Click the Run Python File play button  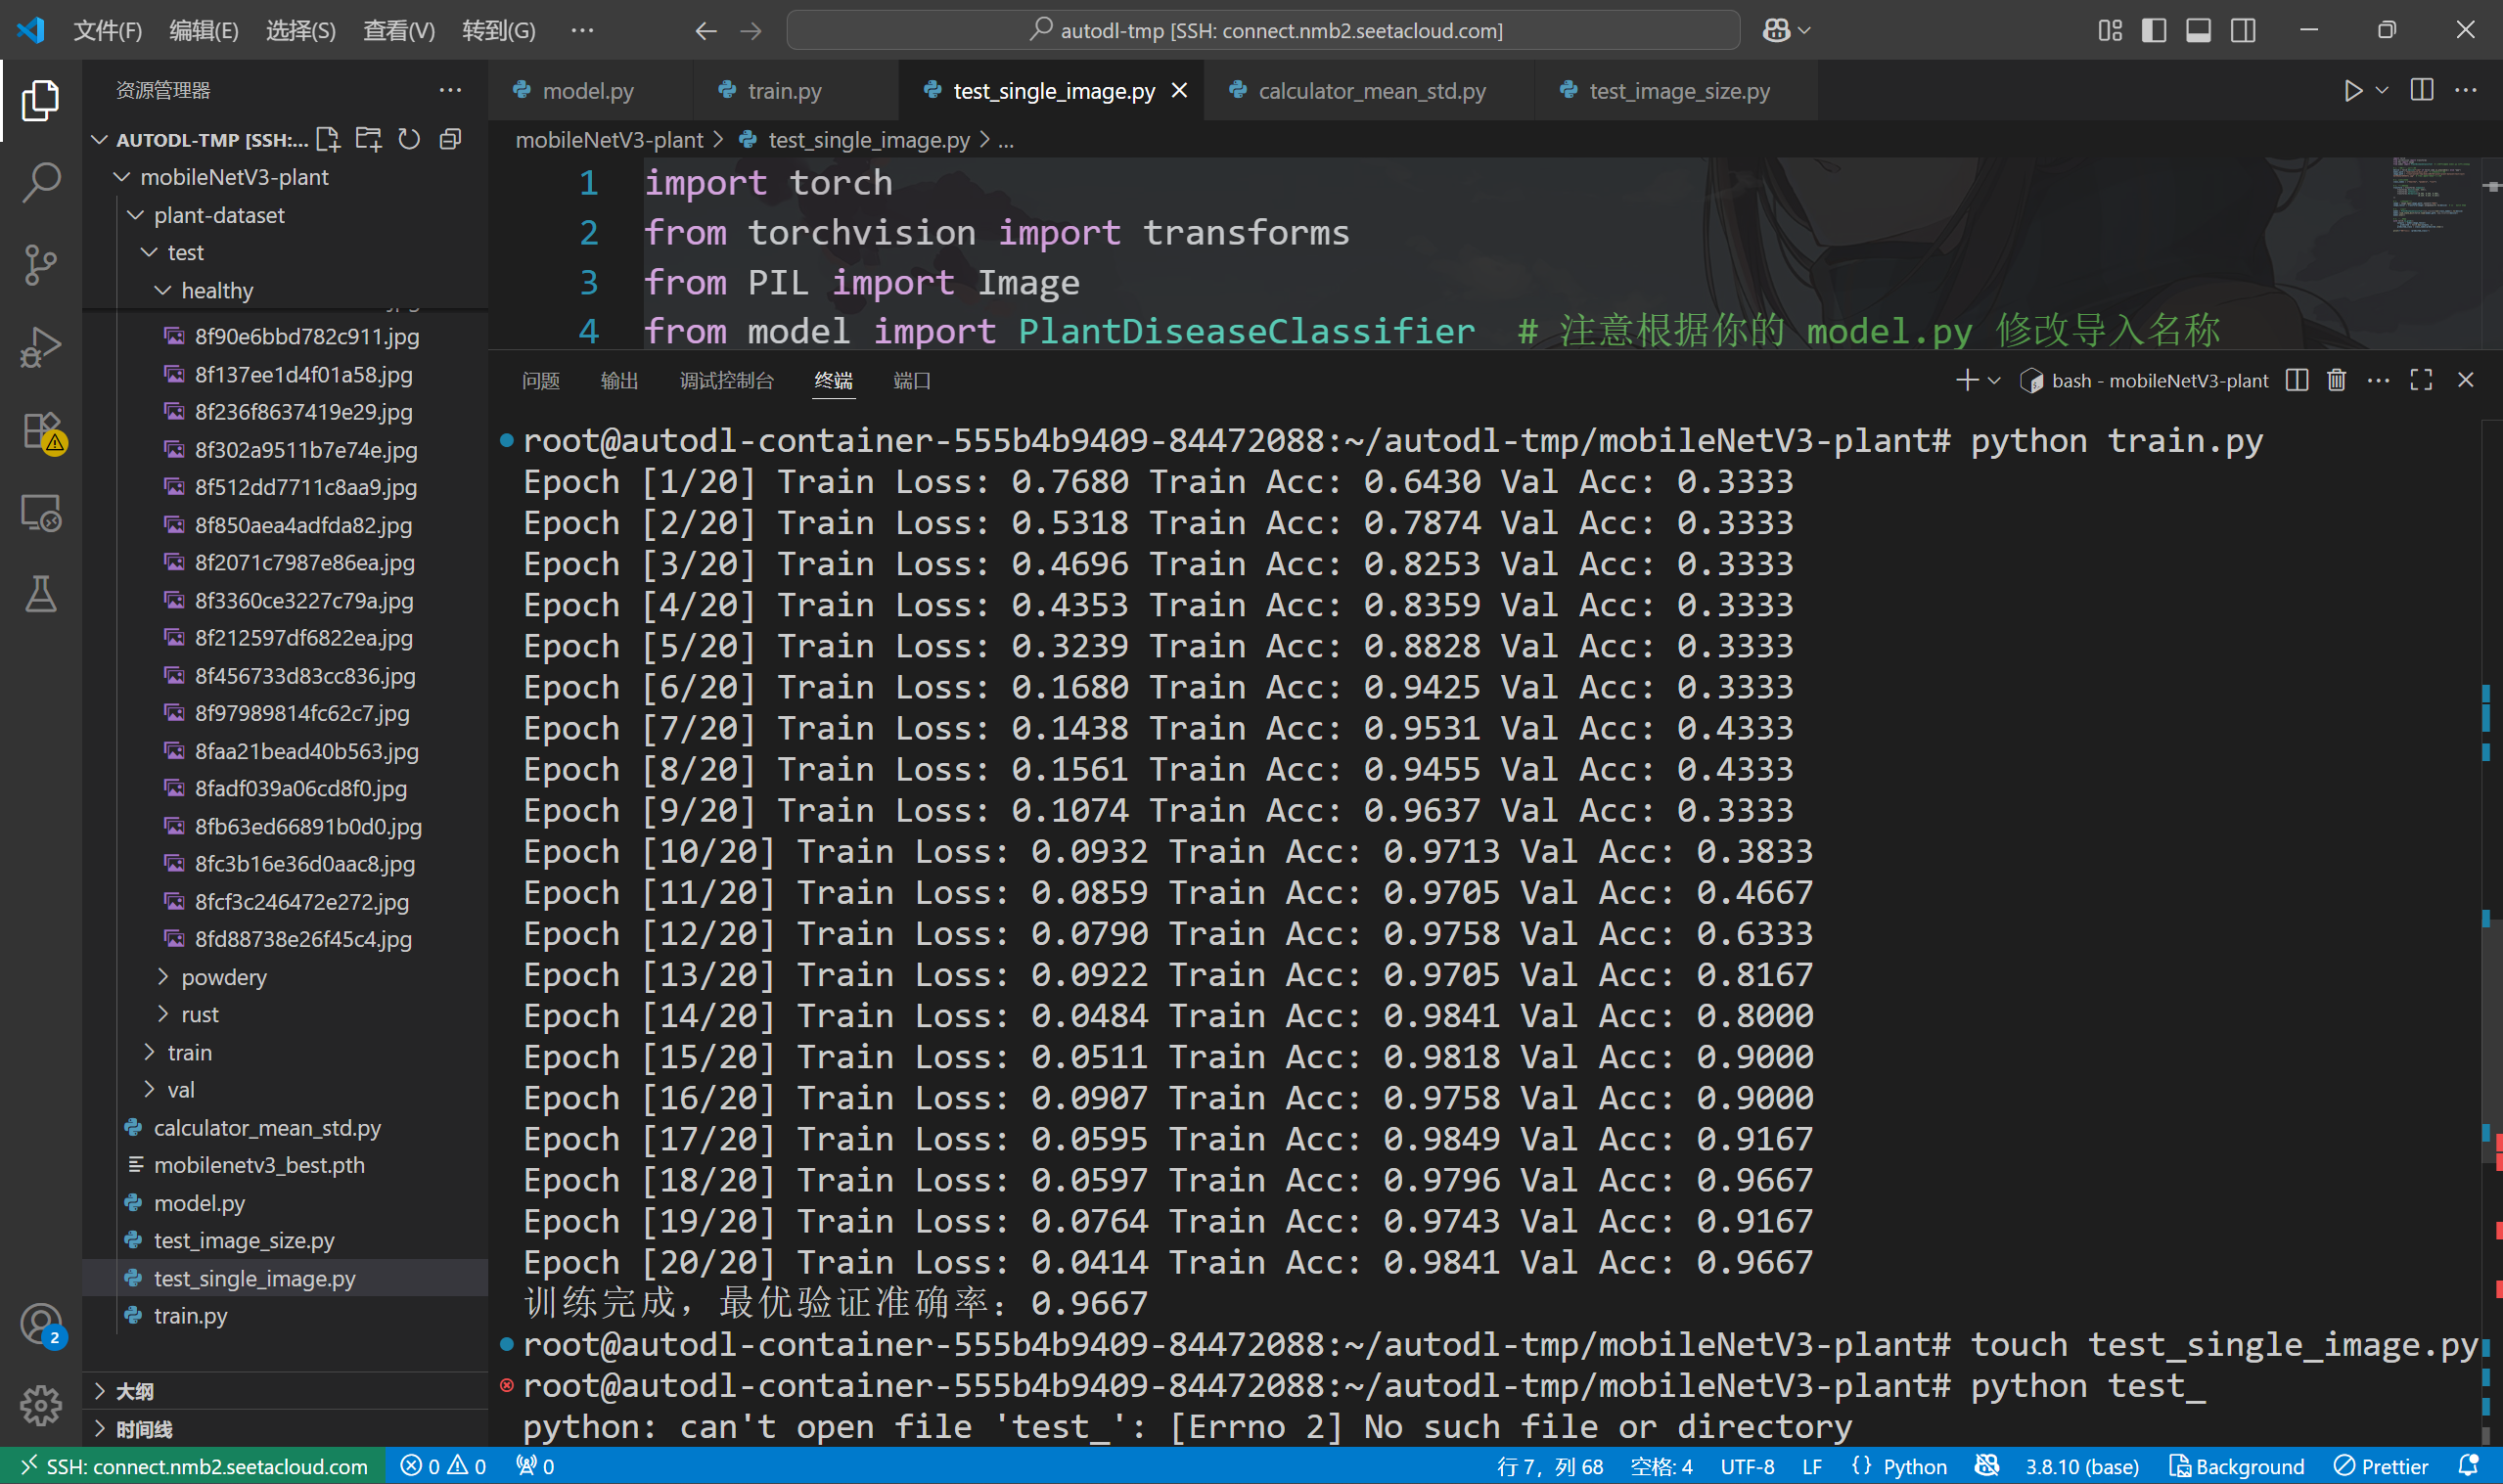(x=2352, y=91)
